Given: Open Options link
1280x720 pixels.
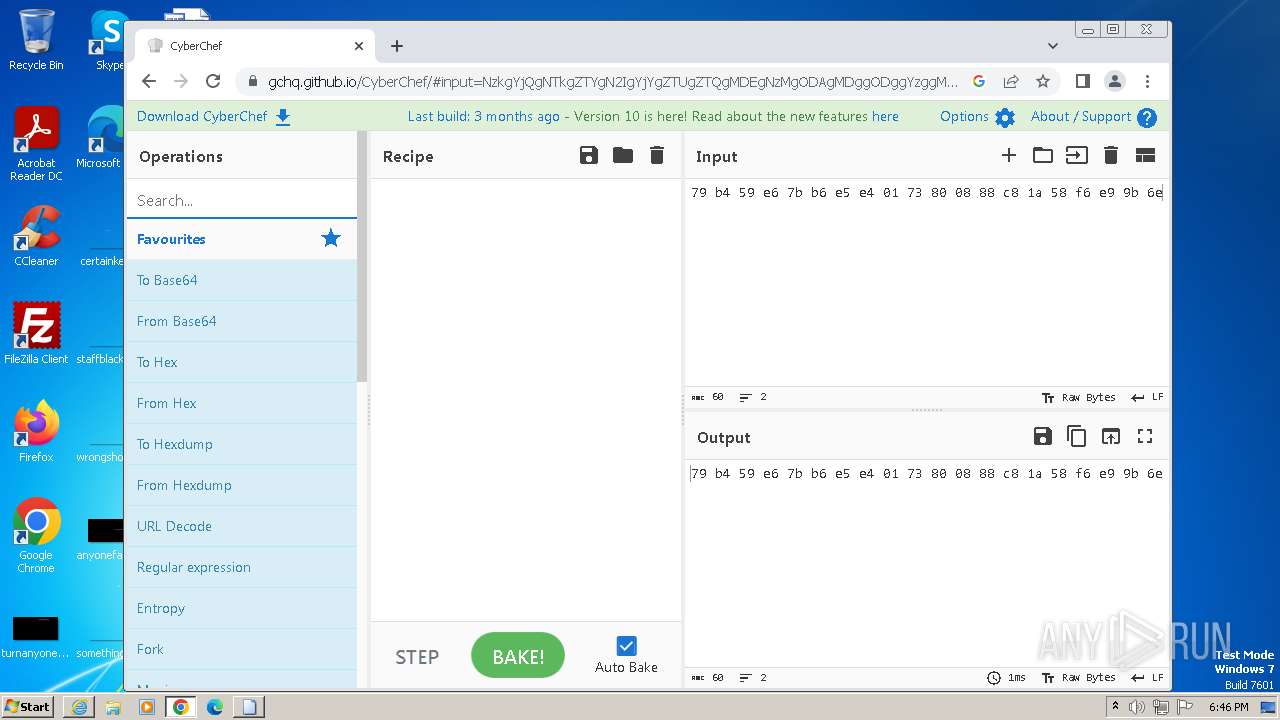Looking at the screenshot, I should pos(964,116).
